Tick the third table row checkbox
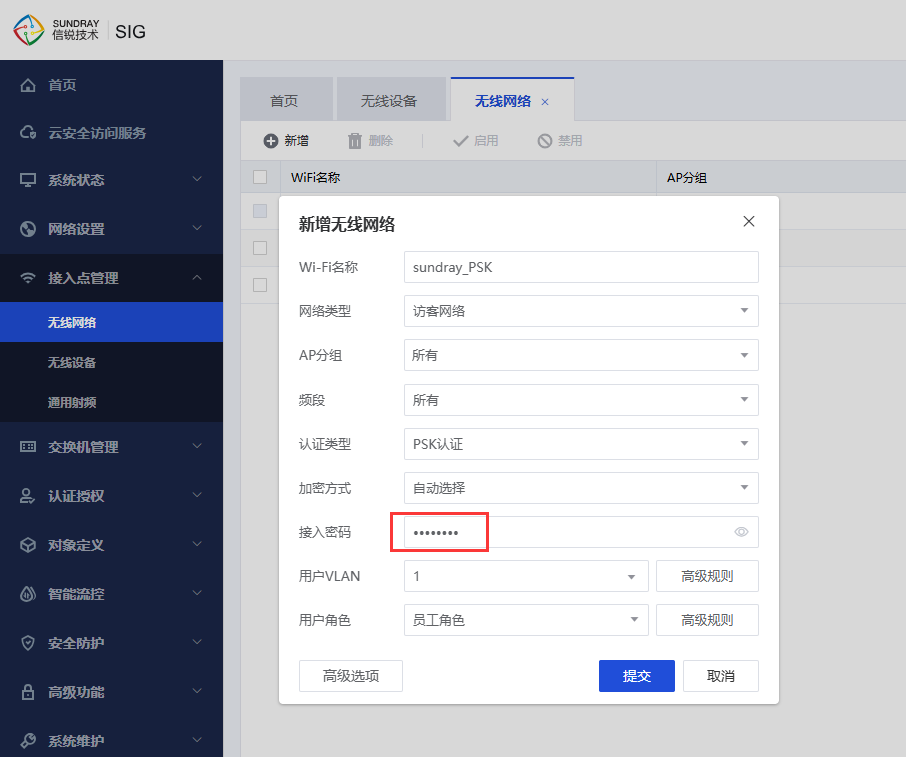 [x=260, y=285]
